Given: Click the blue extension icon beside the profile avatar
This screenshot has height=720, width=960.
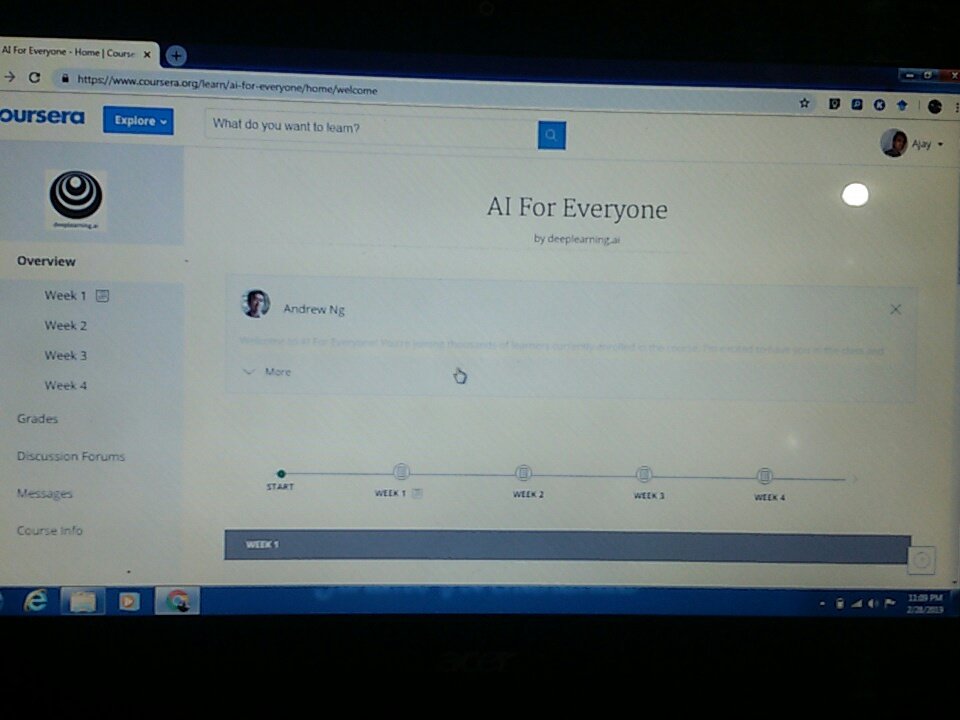Looking at the screenshot, I should (x=902, y=105).
